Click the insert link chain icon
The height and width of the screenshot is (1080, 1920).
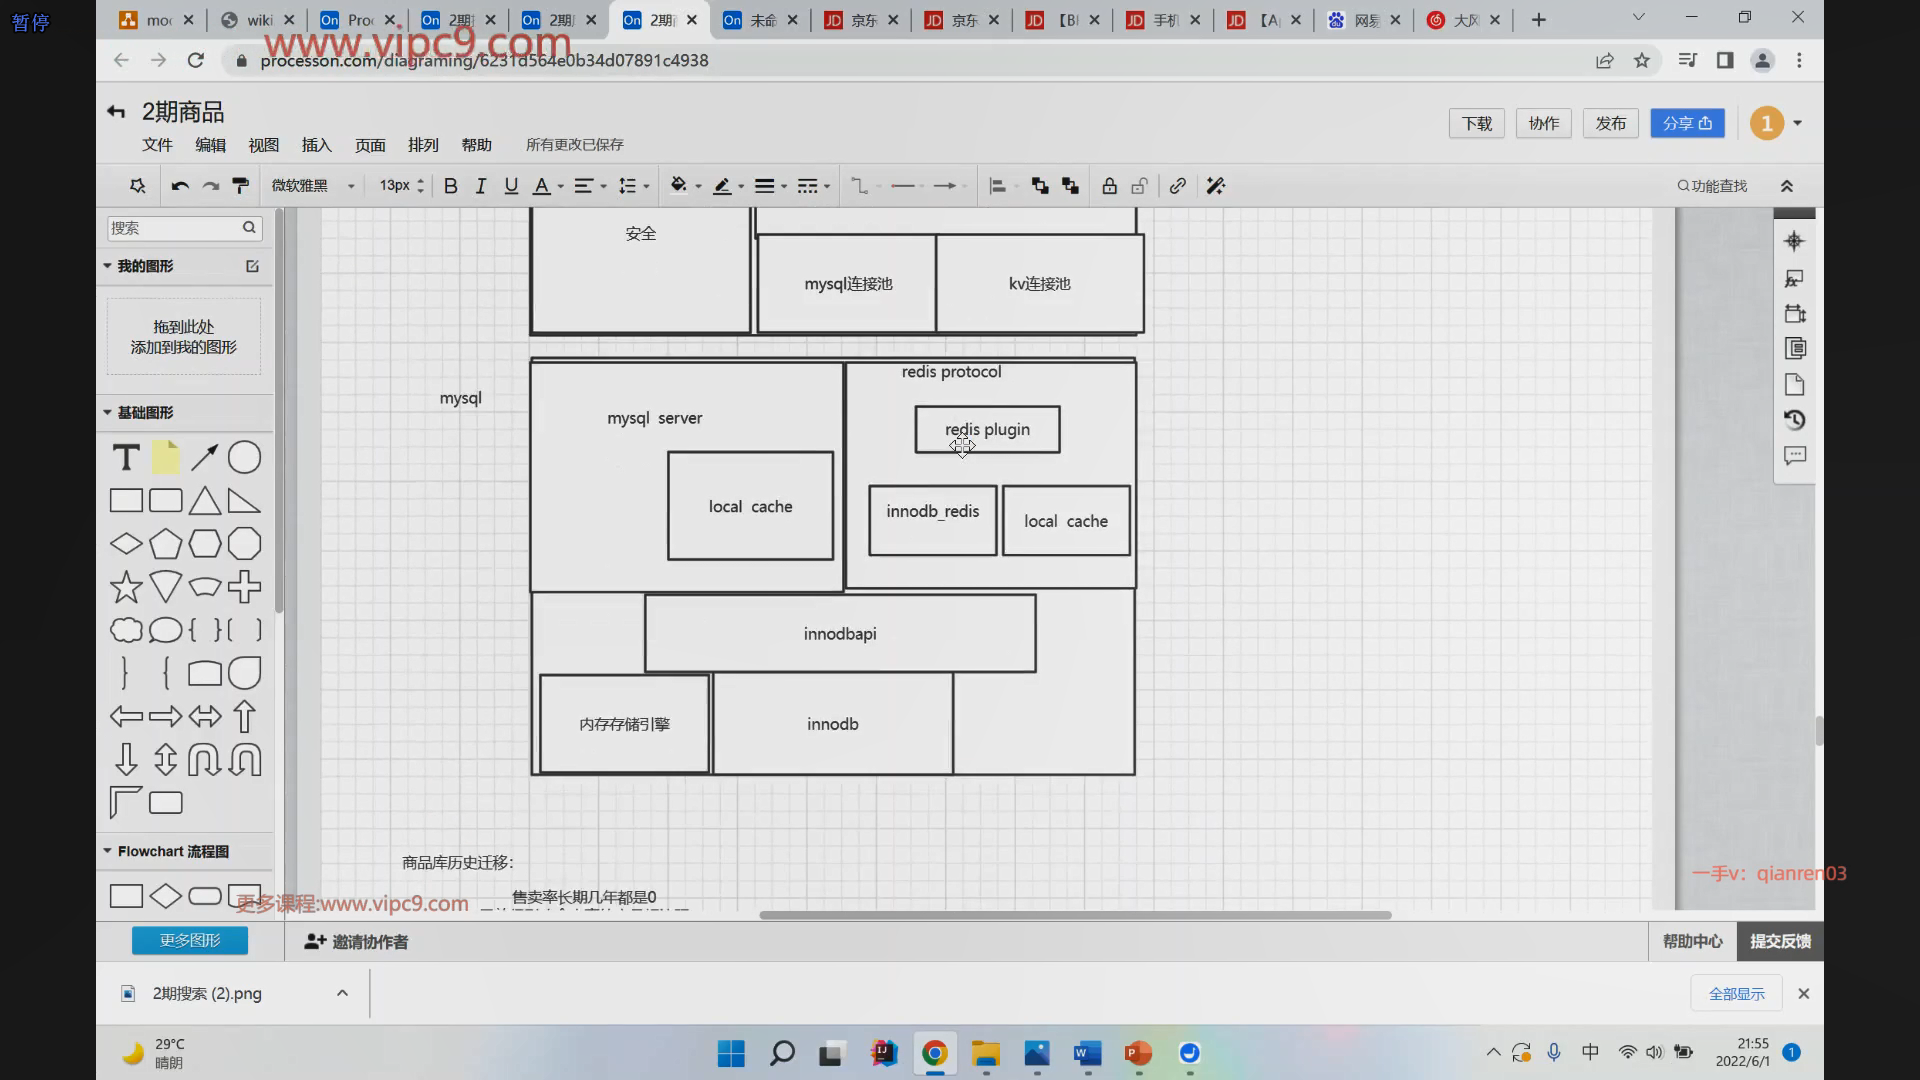(x=1178, y=186)
